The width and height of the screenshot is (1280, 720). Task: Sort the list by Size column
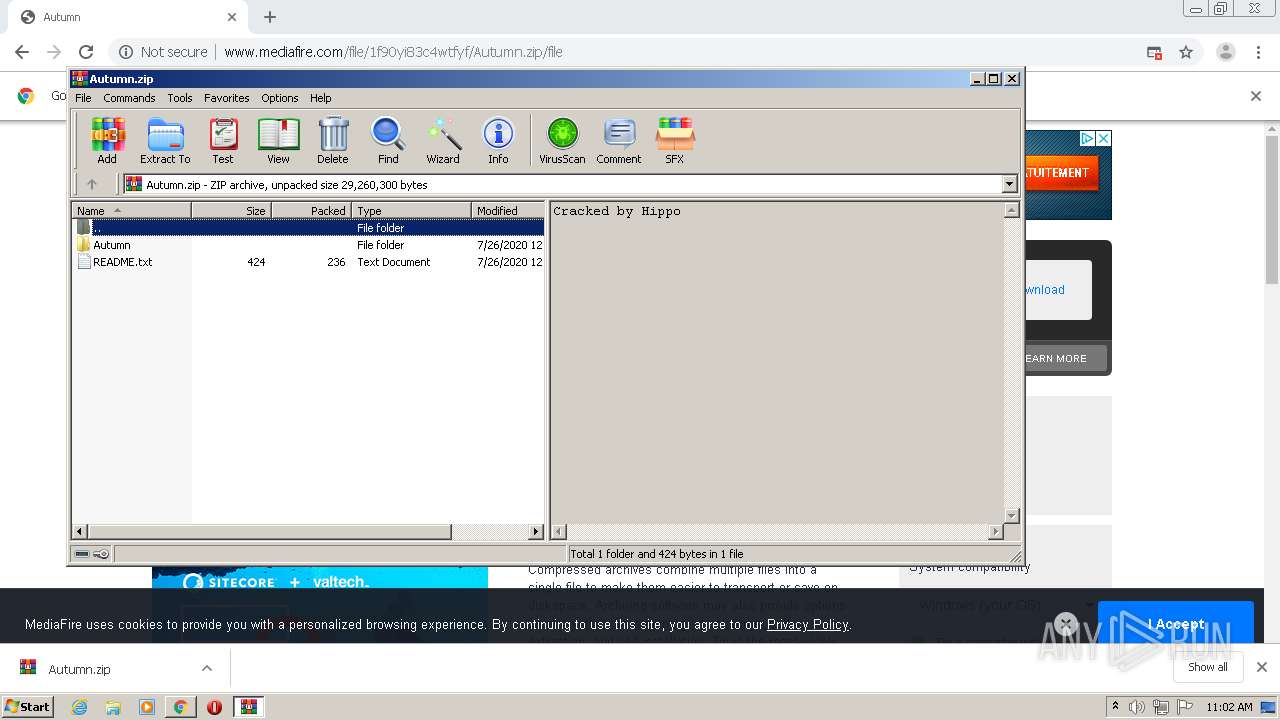point(231,210)
